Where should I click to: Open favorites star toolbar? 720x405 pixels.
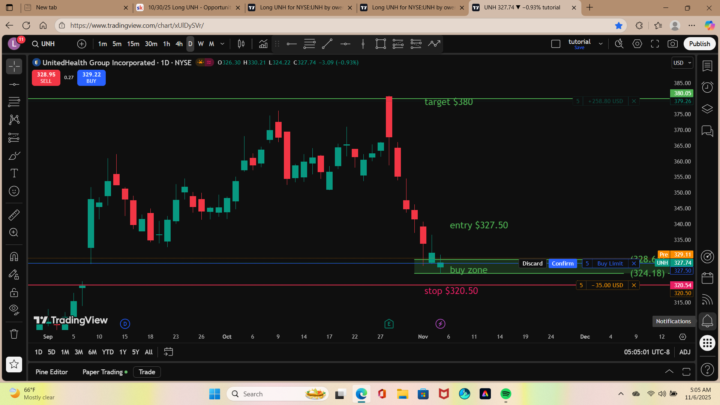pyautogui.click(x=14, y=364)
